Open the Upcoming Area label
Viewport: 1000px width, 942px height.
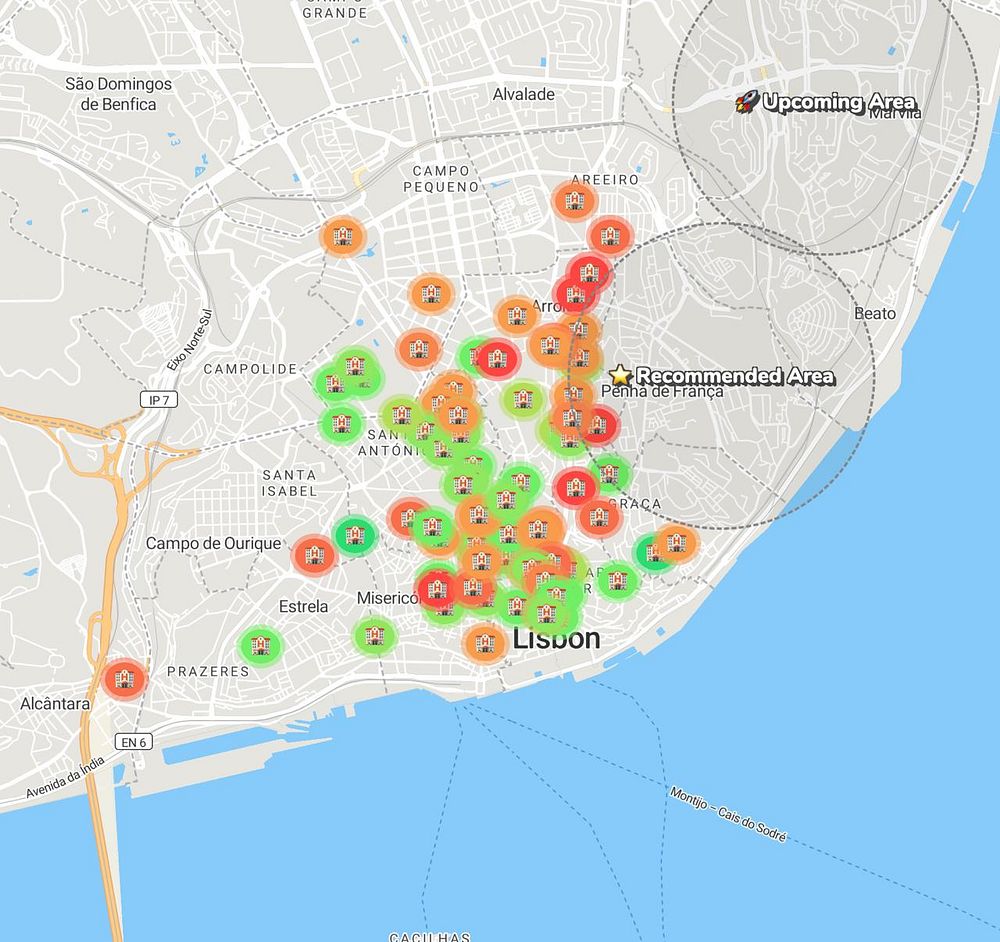click(839, 102)
